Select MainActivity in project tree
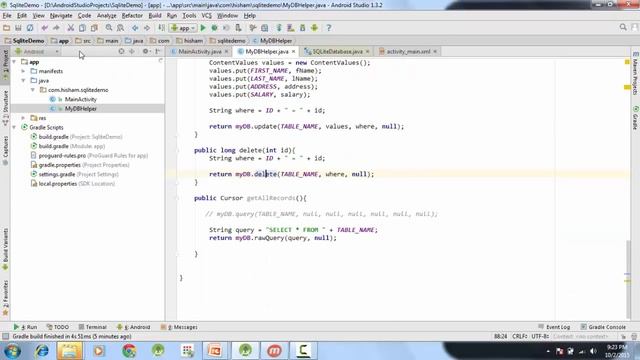This screenshot has width=640, height=360. (x=80, y=99)
